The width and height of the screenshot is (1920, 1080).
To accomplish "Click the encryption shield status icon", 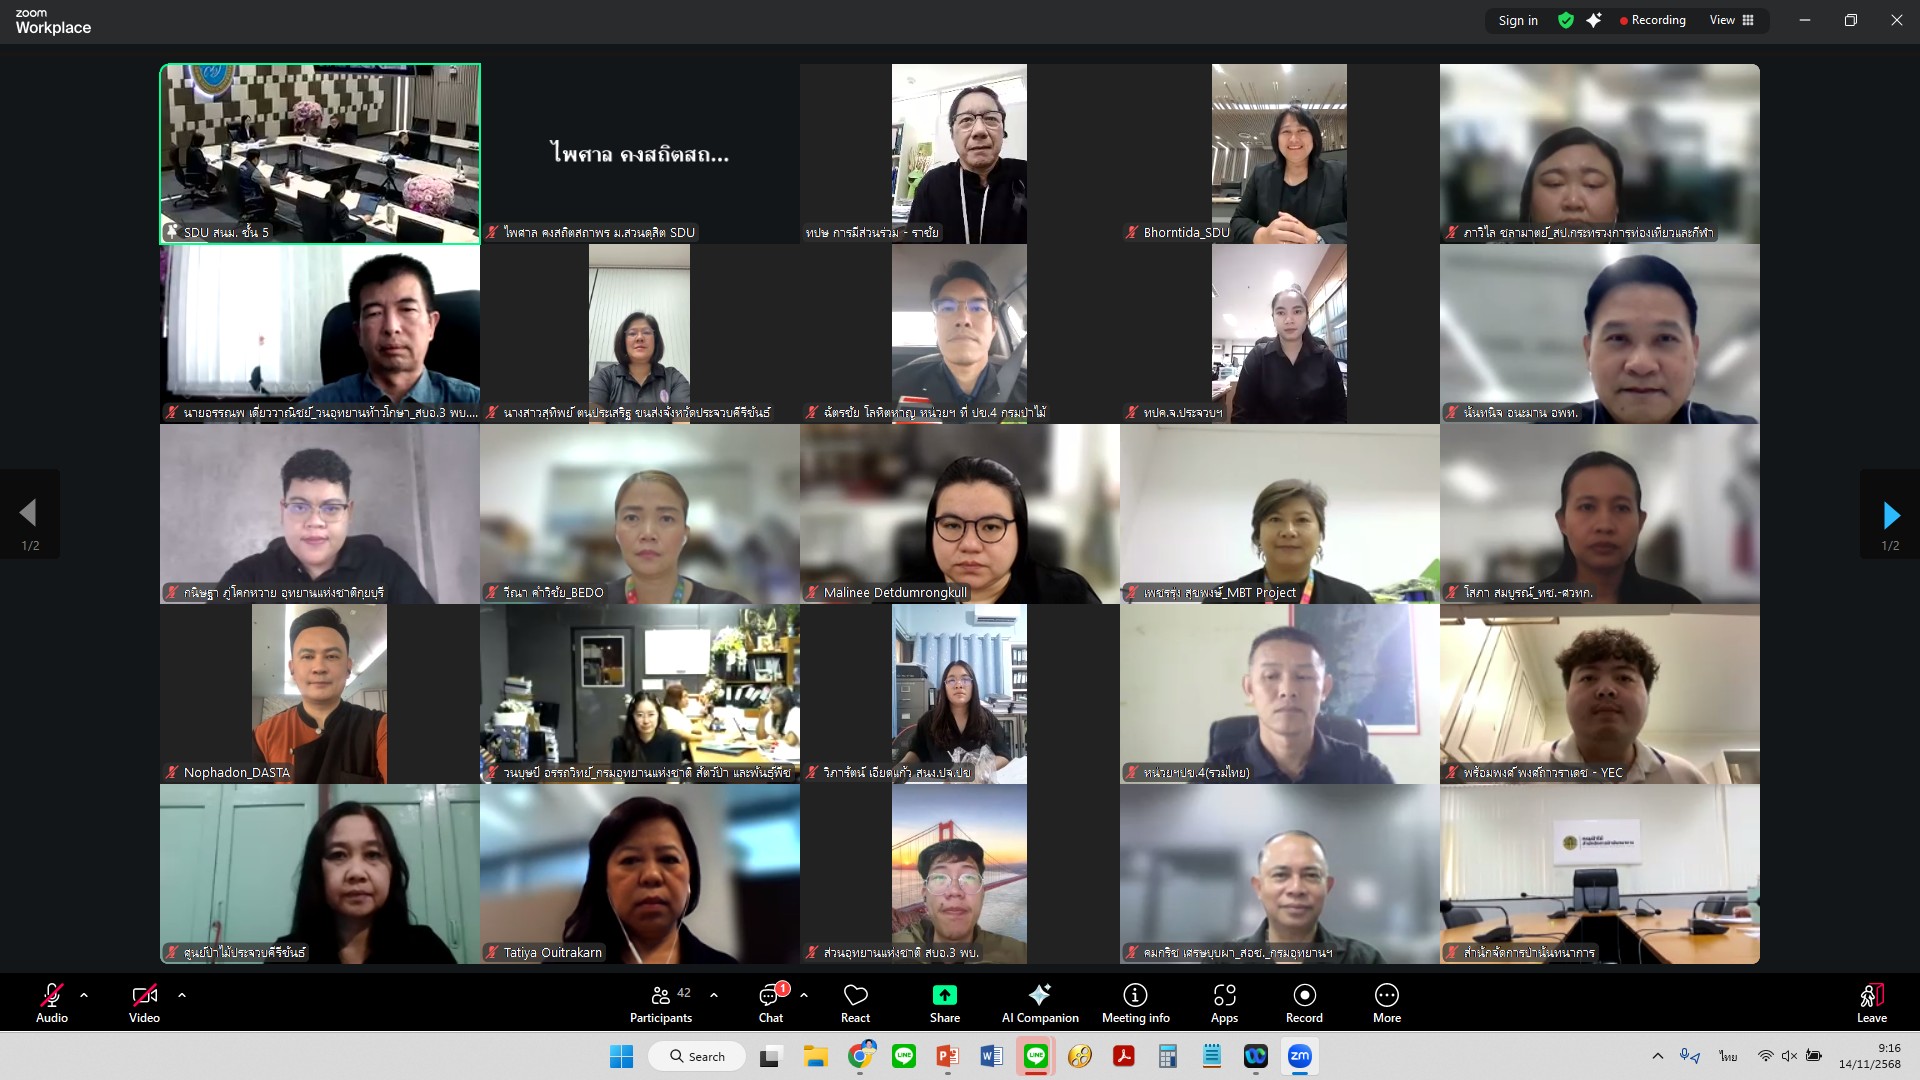I will tap(1566, 20).
